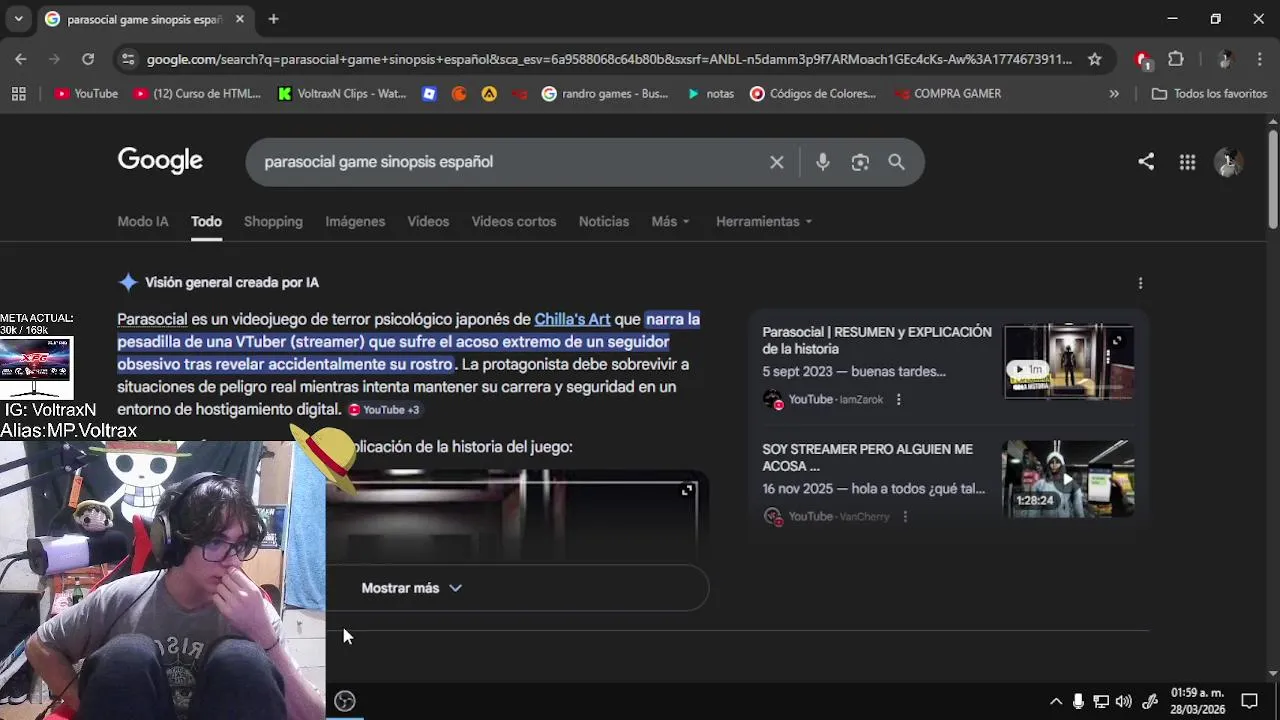This screenshot has width=1280, height=720.
Task: Open the Google apps grid
Action: tap(1187, 162)
